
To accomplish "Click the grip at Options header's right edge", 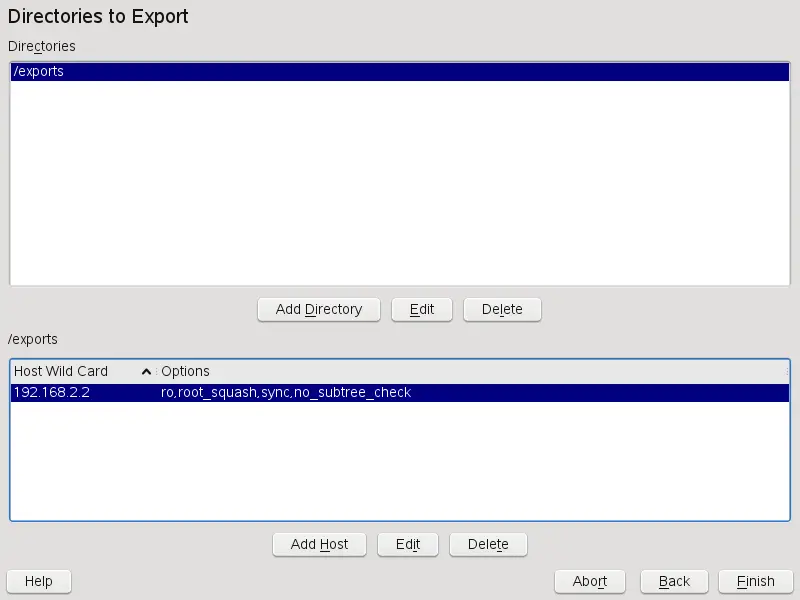I will [x=787, y=371].
